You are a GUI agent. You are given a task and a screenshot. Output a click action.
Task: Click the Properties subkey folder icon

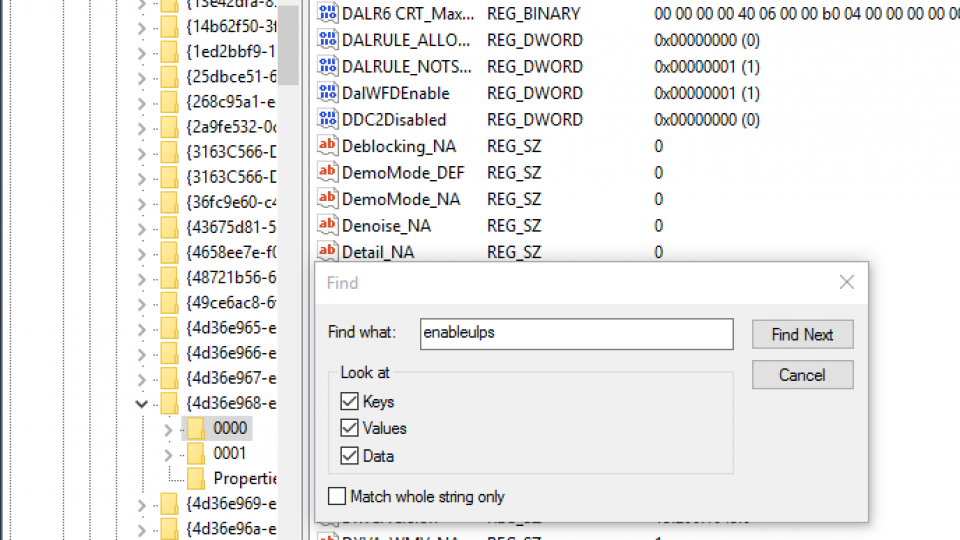click(x=196, y=478)
